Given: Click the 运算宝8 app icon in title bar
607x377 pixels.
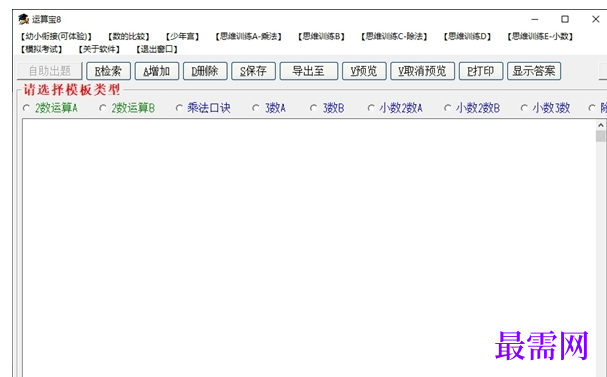Looking at the screenshot, I should 24,19.
